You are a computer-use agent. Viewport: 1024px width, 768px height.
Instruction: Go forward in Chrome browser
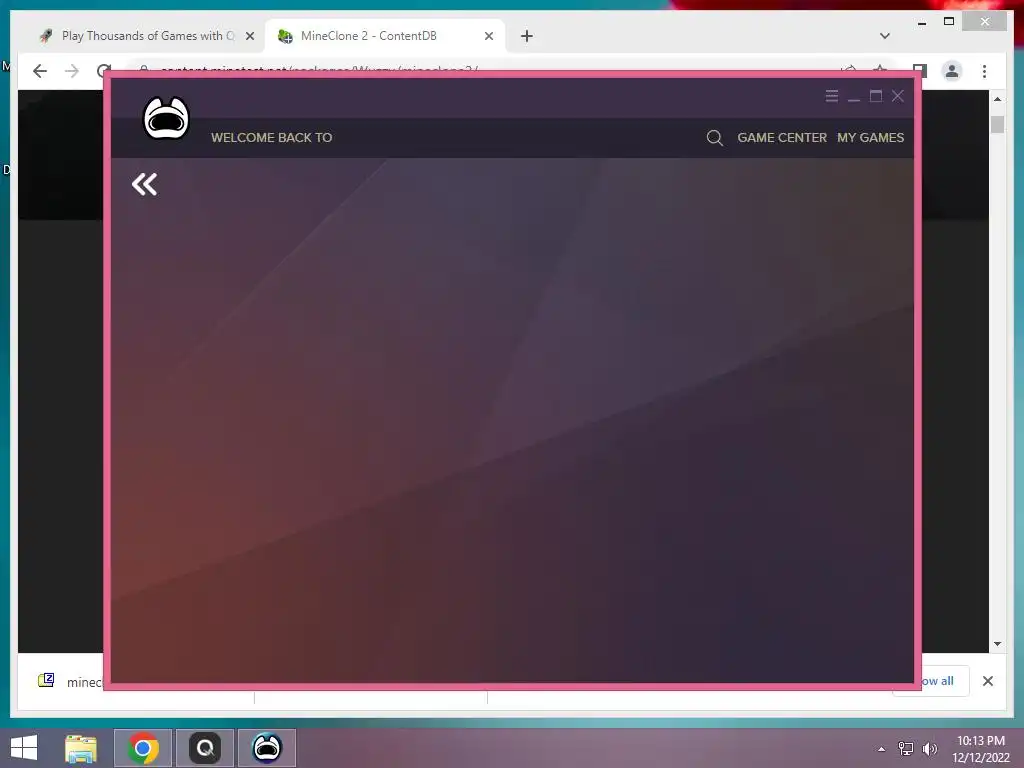click(x=72, y=71)
